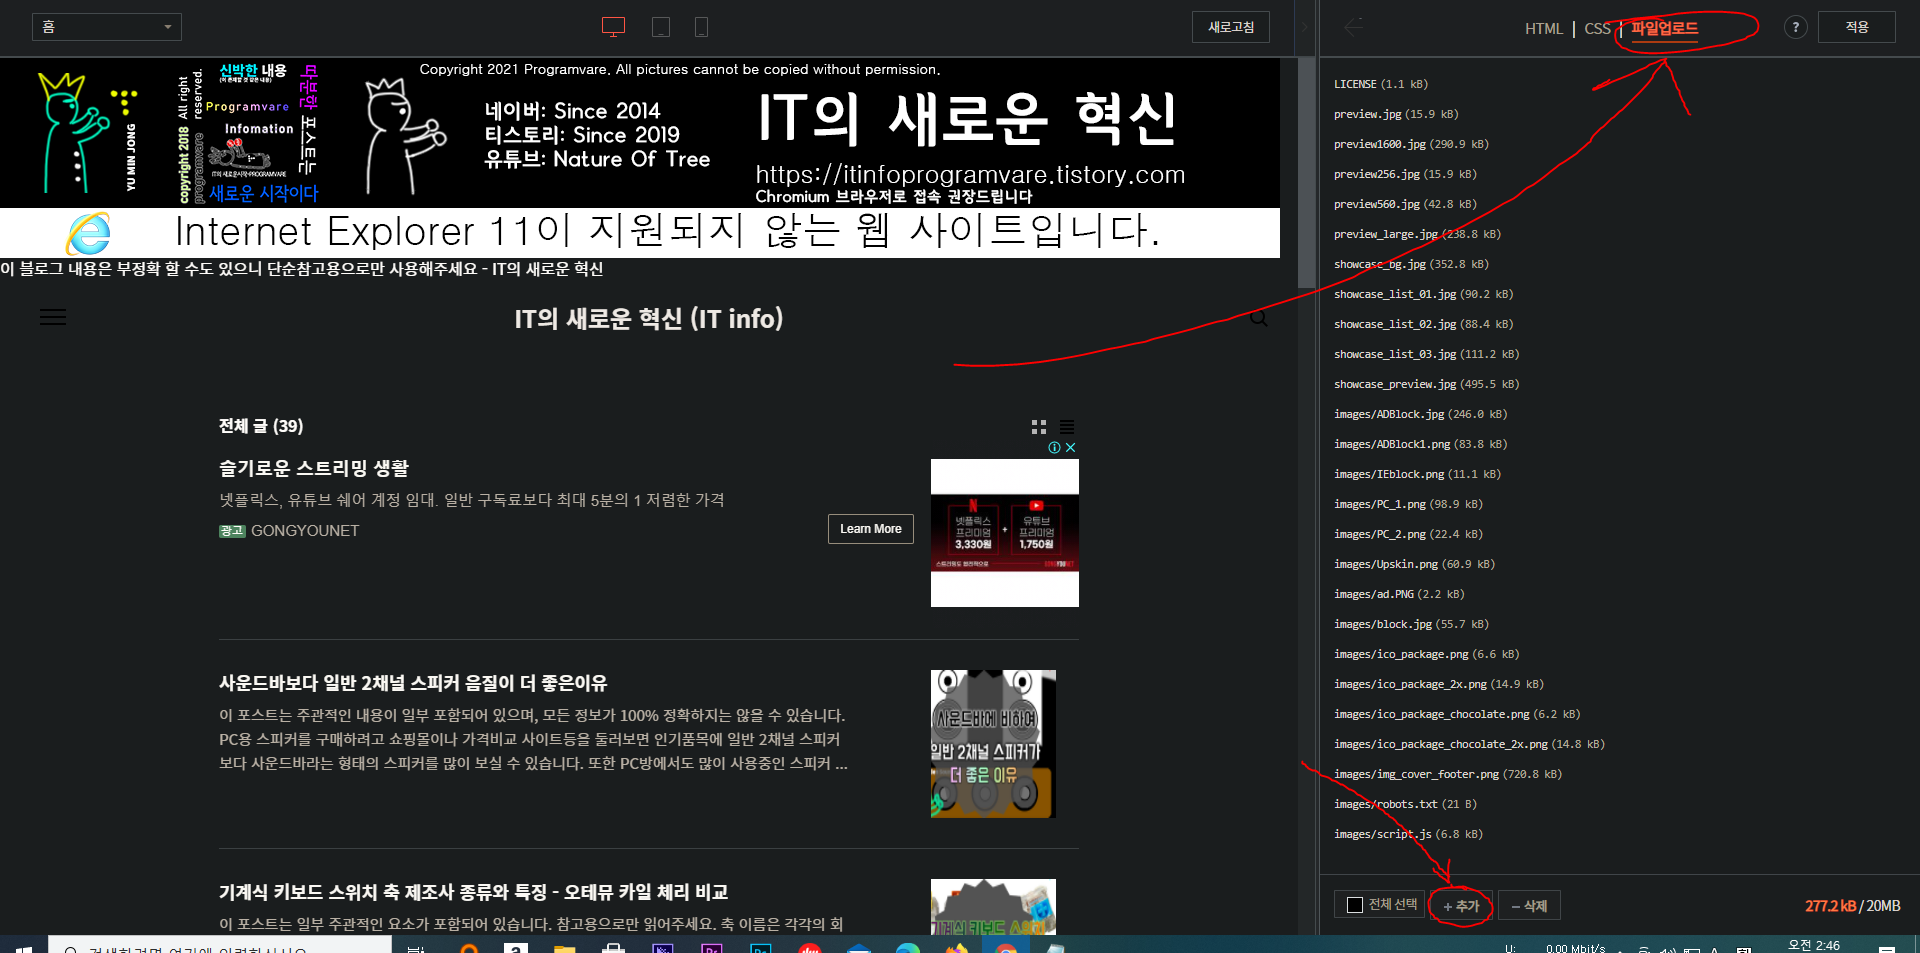Select the images/PC_1.png file entry

coord(1408,504)
